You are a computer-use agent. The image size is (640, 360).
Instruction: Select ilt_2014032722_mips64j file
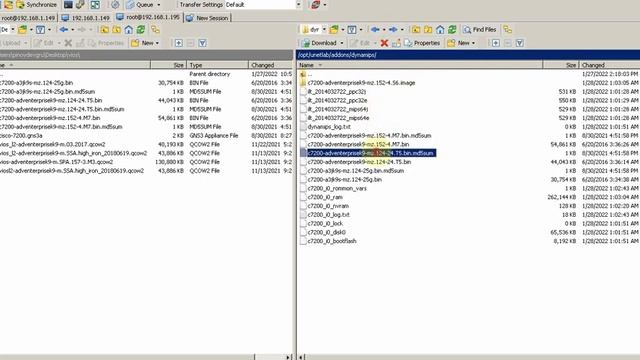338,109
